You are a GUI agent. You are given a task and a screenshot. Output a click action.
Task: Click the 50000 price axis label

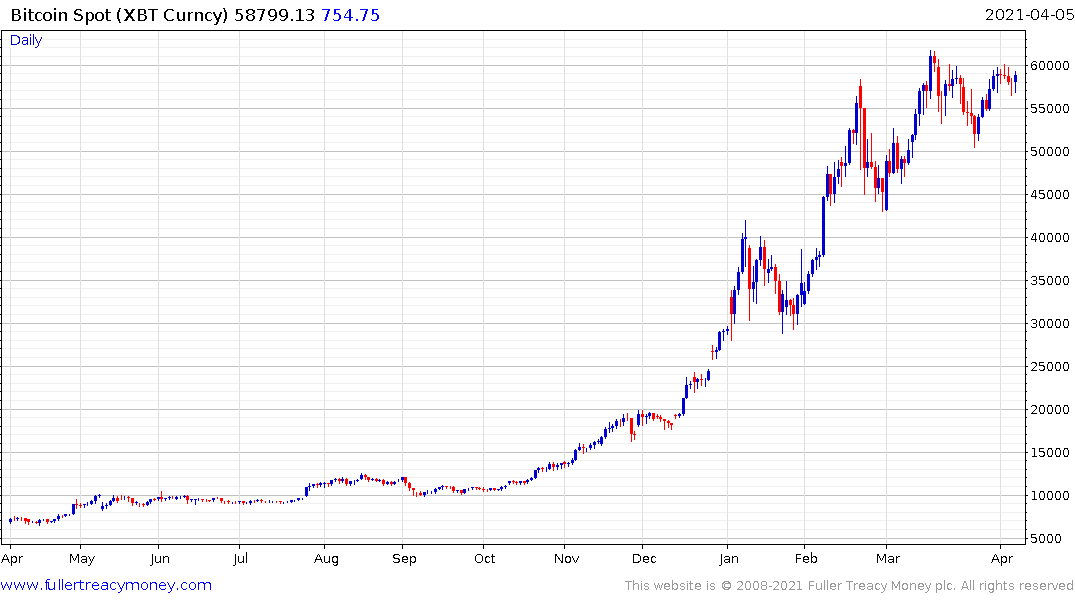coord(1050,152)
